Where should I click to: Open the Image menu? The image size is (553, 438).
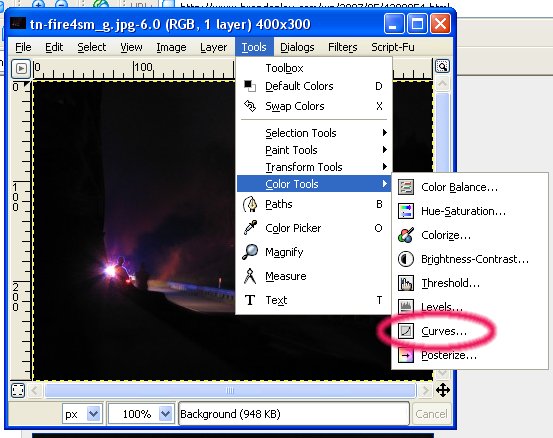(171, 47)
